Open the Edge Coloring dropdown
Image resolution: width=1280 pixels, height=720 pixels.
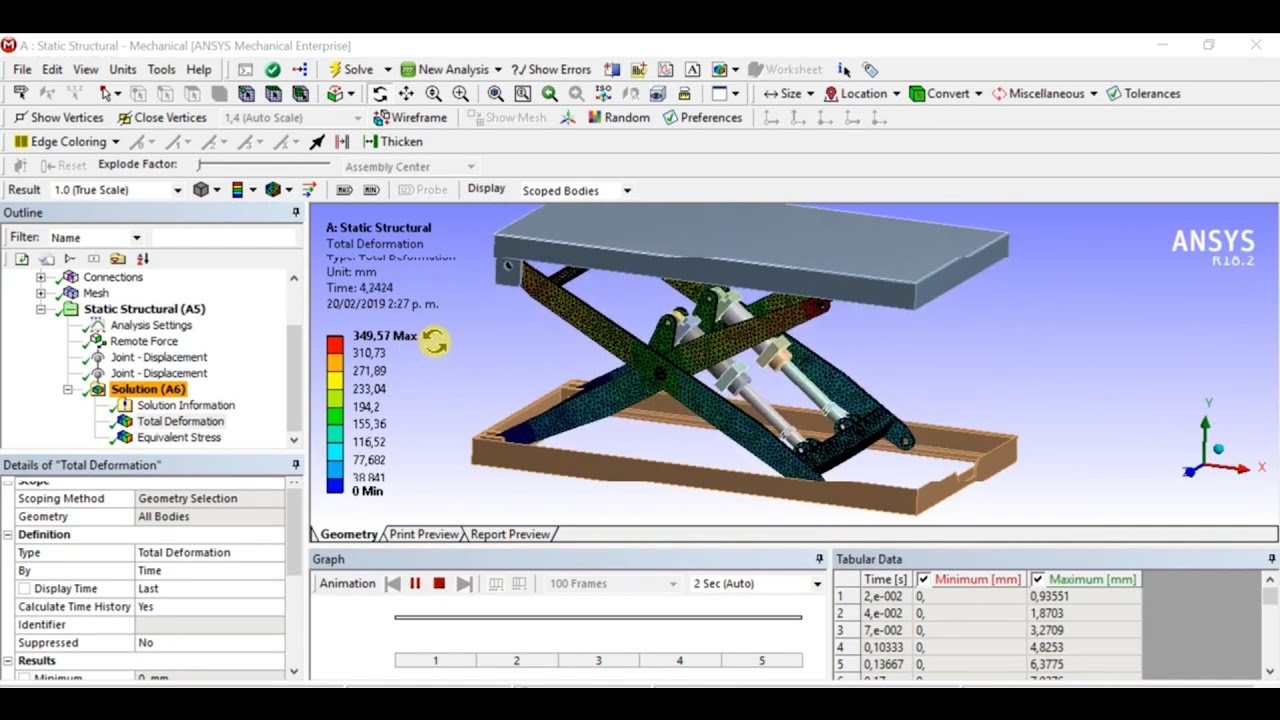(x=115, y=141)
